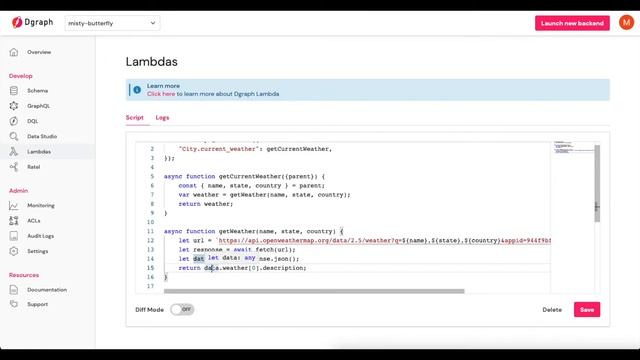Open Ratel in sidebar

pyautogui.click(x=33, y=167)
